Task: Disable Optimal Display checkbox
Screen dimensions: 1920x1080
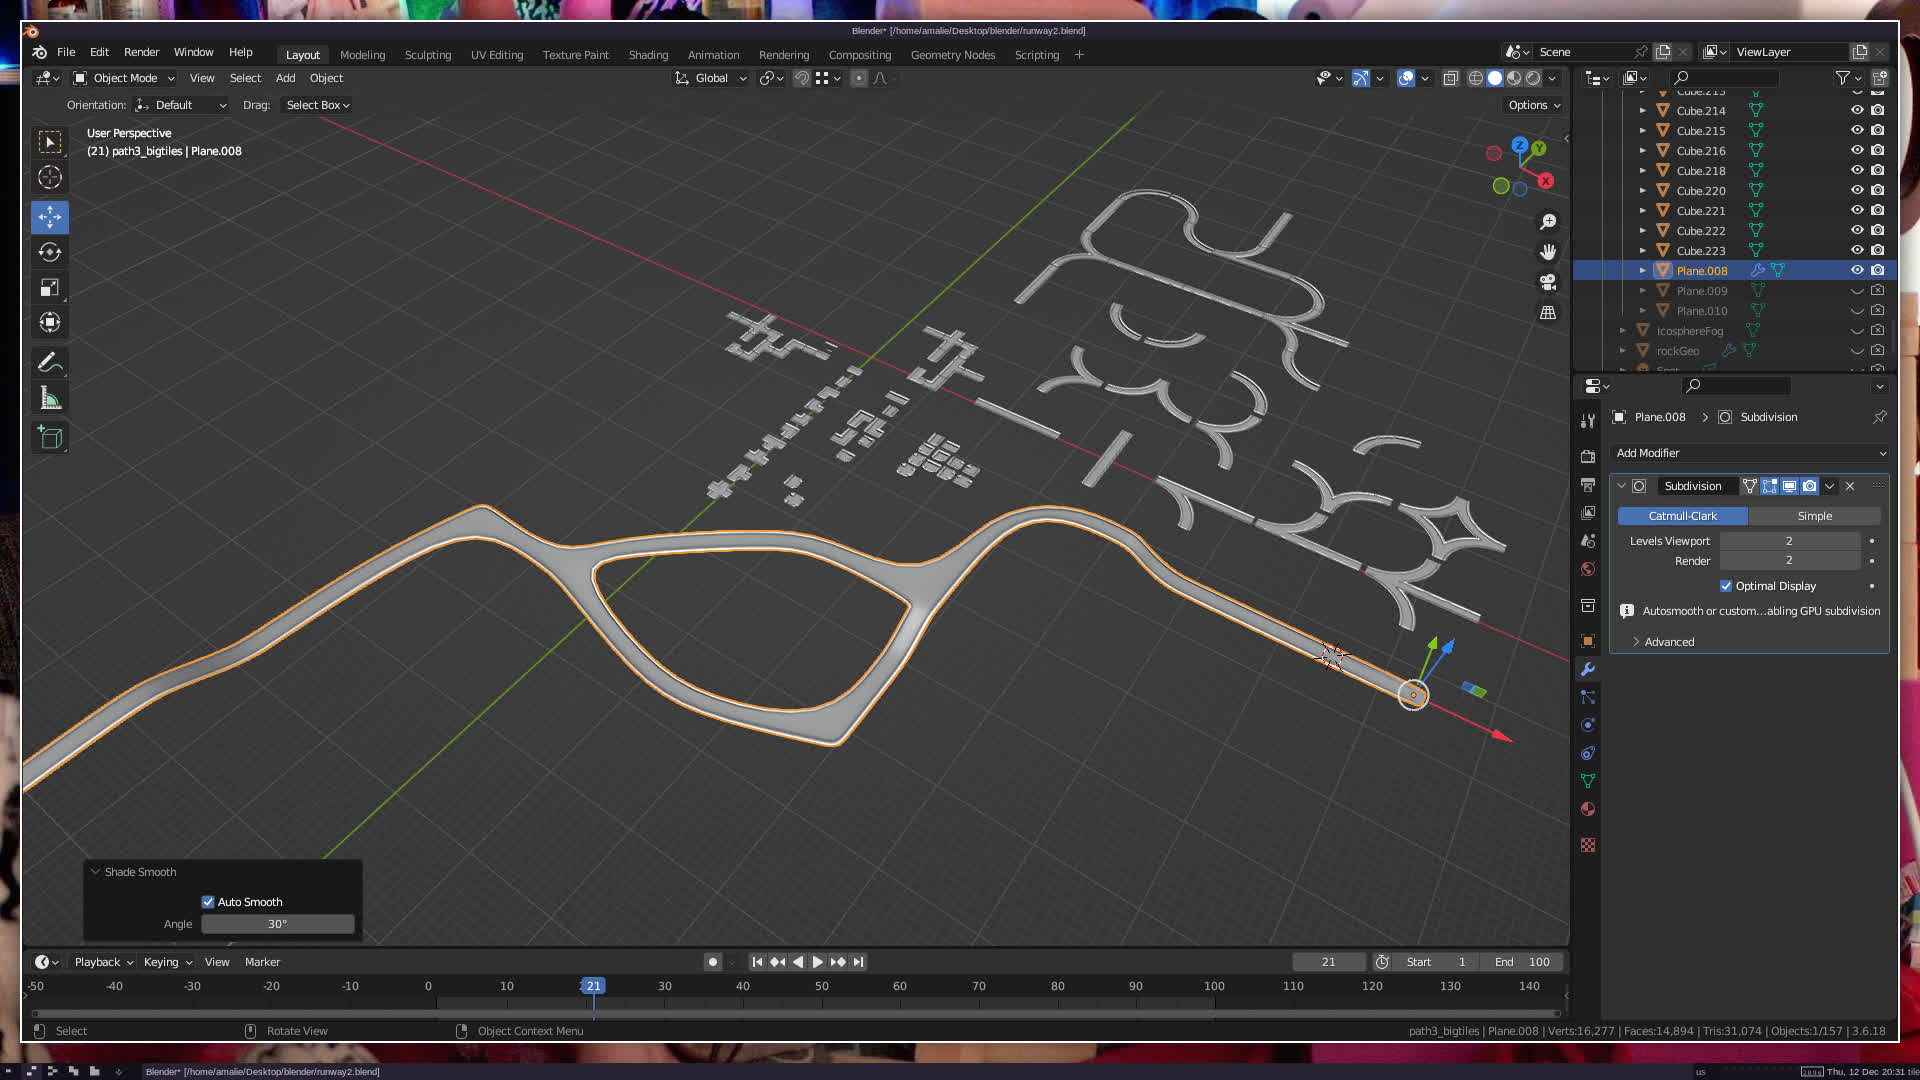Action: tap(1726, 586)
